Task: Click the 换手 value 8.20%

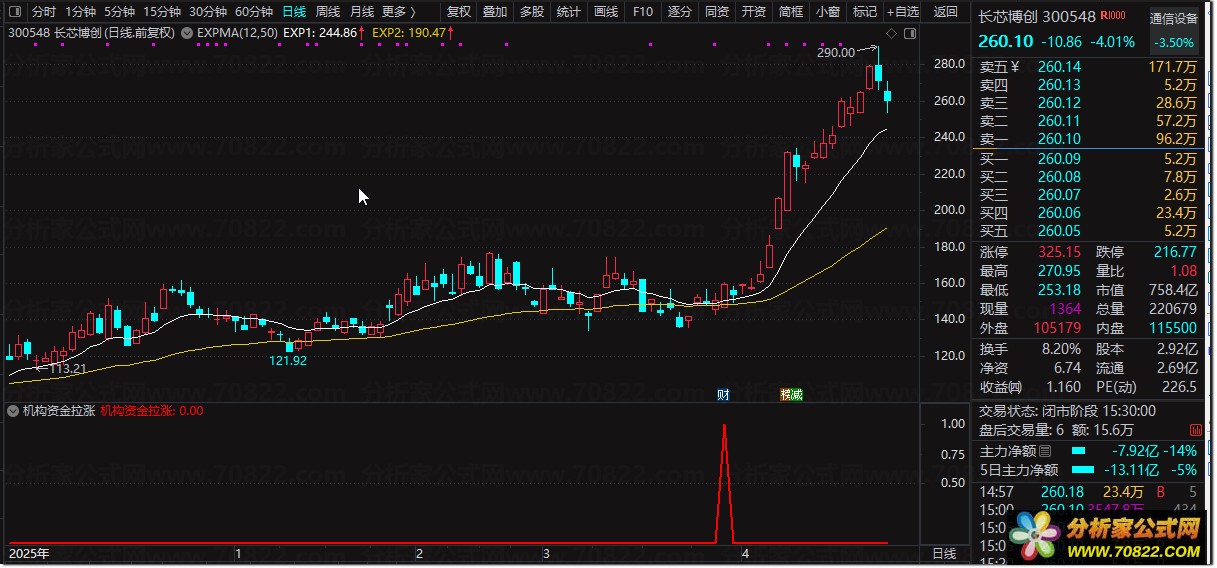Action: 1060,349
